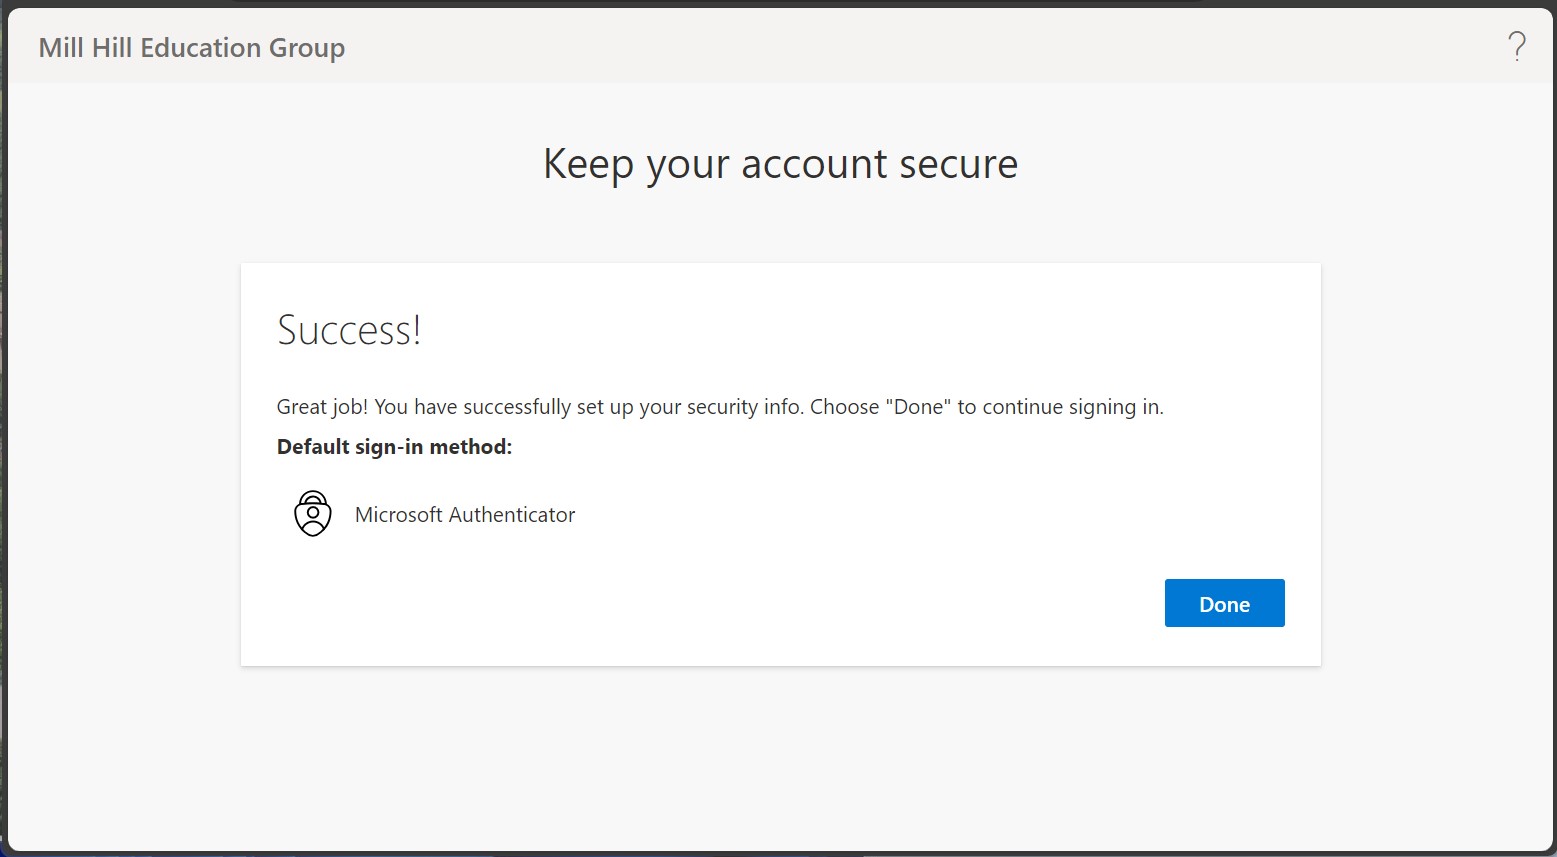
Task: Click the Success! heading
Action: [x=349, y=330]
